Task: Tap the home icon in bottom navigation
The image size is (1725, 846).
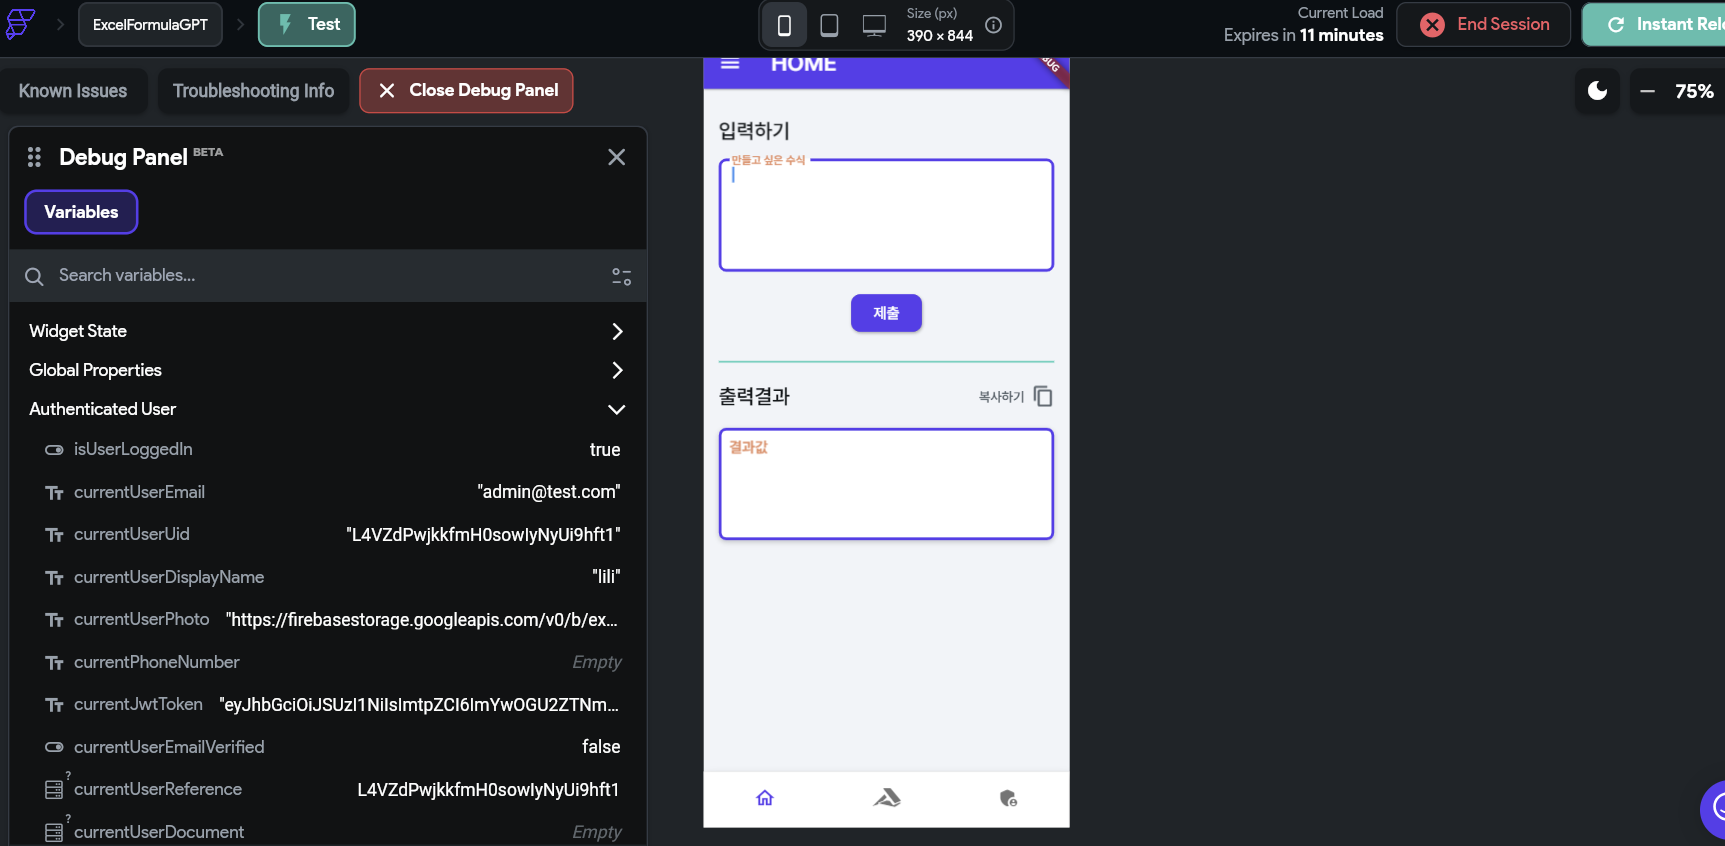Action: coord(765,798)
